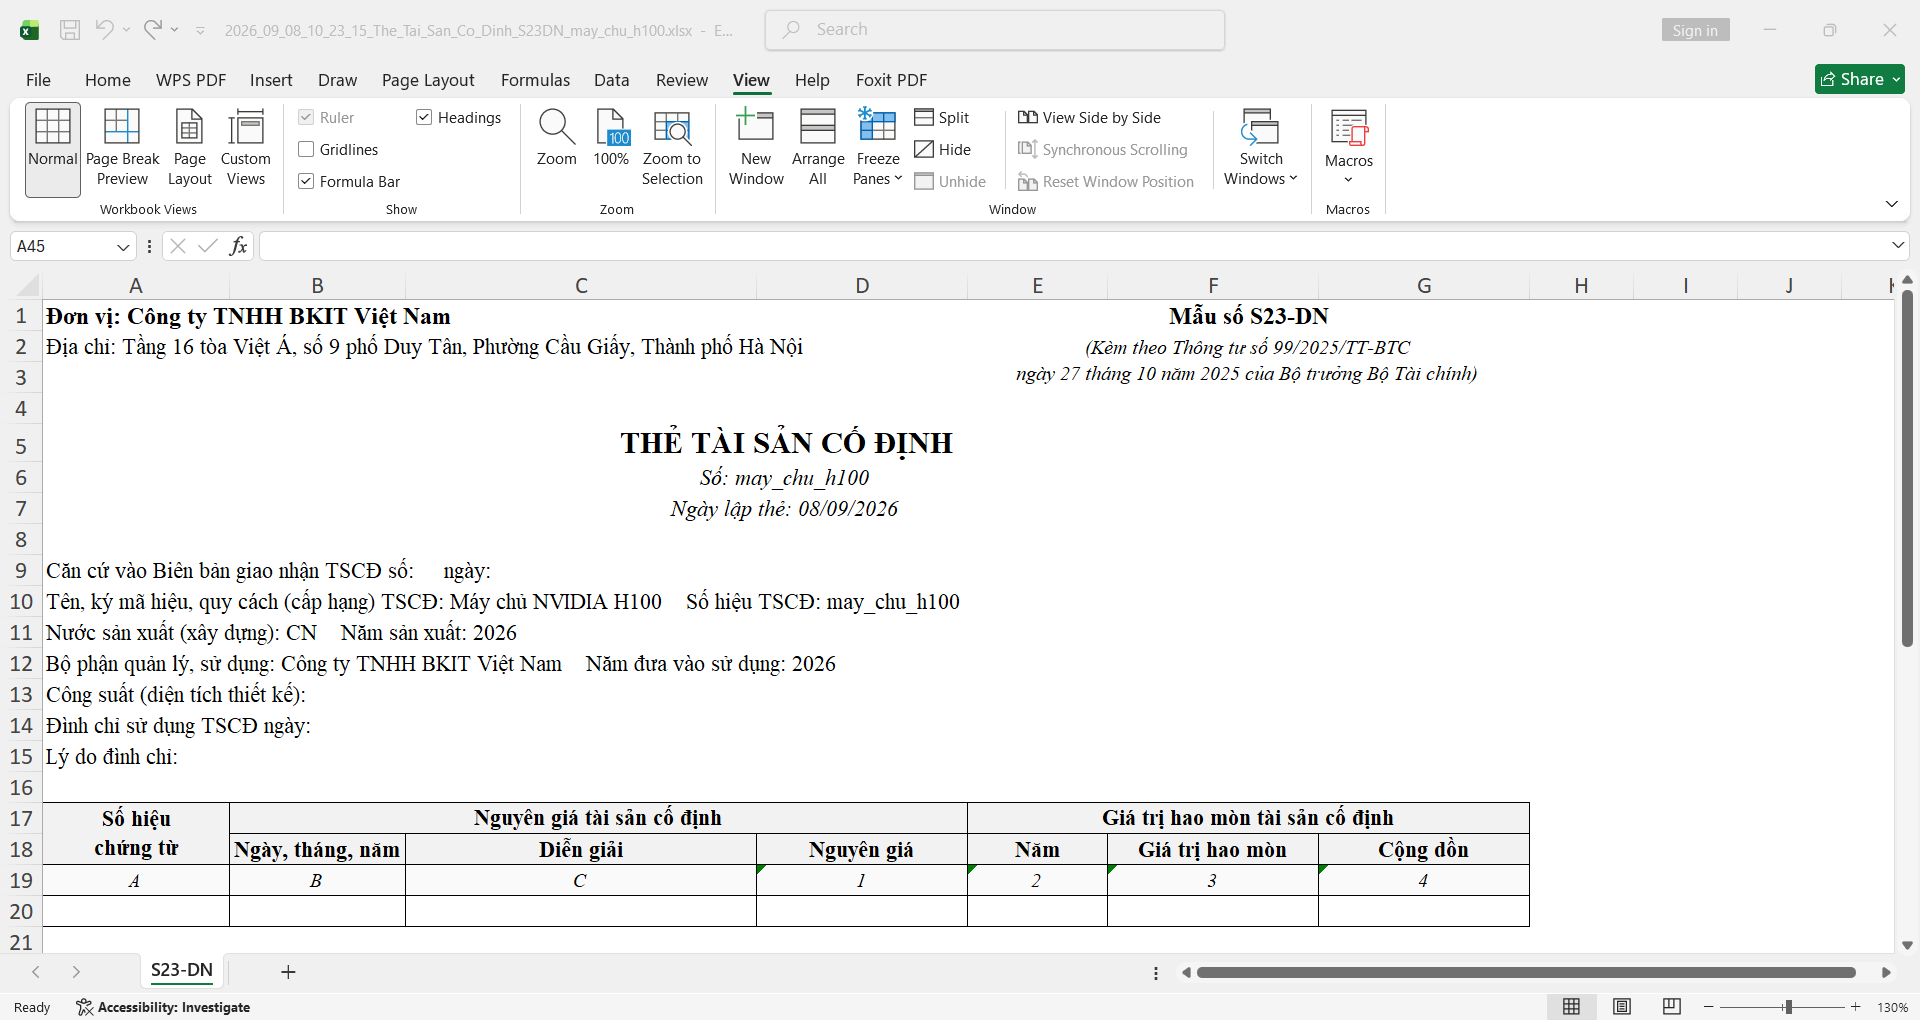Open the Data tab
This screenshot has height=1020, width=1920.
[611, 80]
